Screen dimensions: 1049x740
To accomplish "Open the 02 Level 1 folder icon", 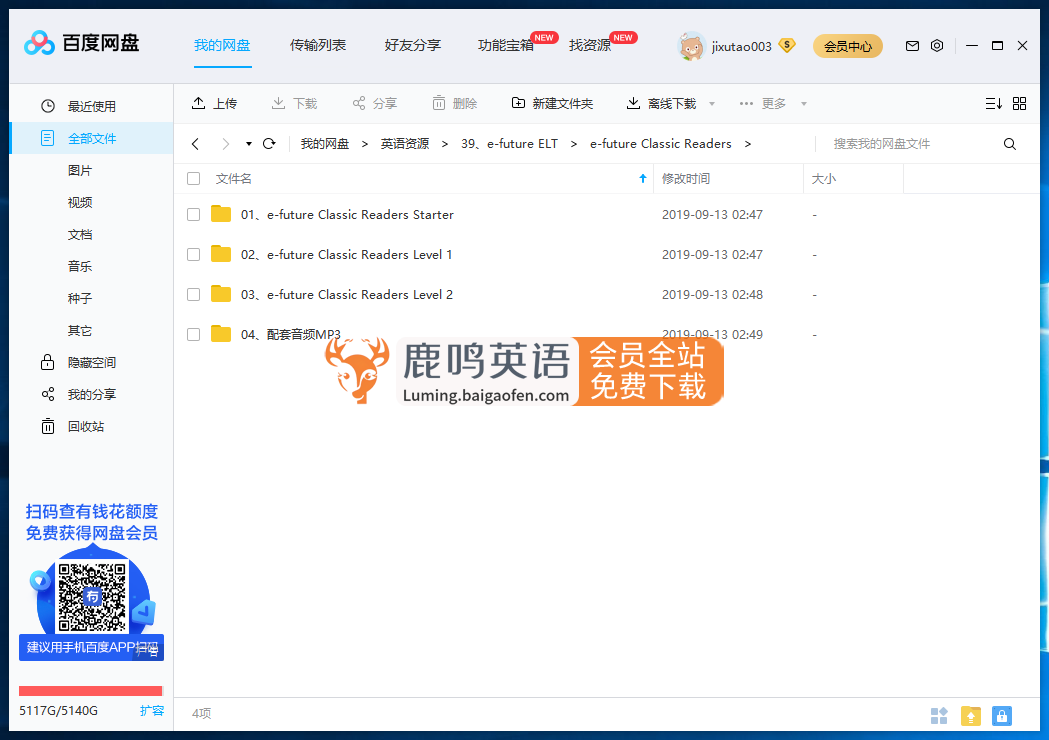I will point(221,254).
